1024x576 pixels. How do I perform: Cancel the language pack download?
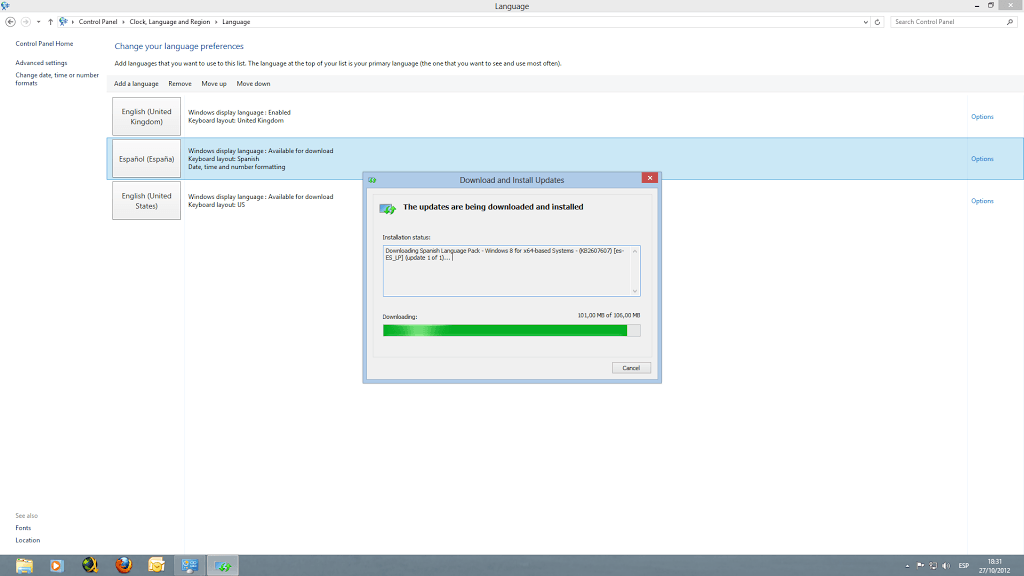[631, 368]
